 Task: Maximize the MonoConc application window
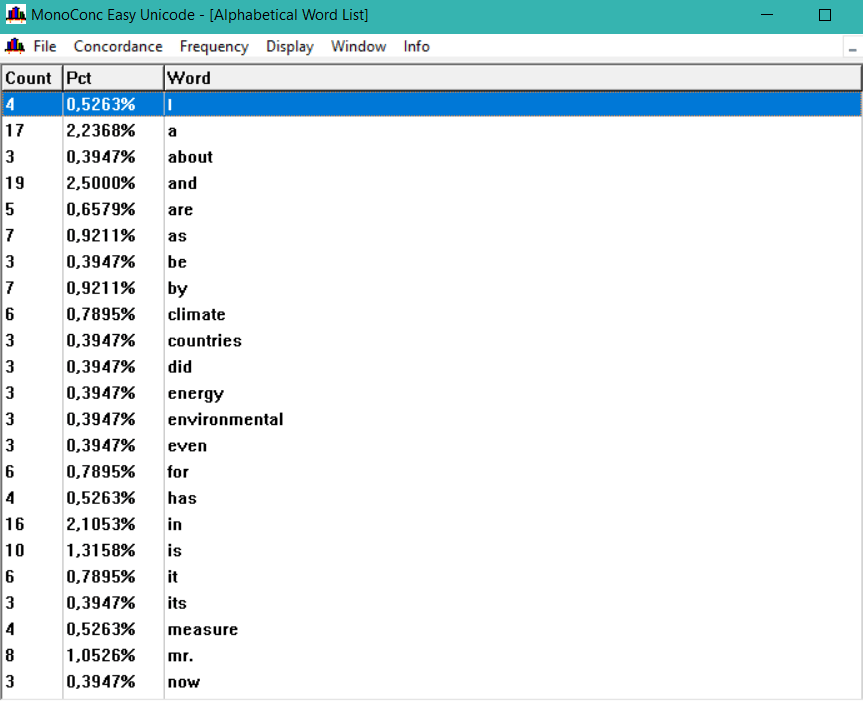[824, 15]
